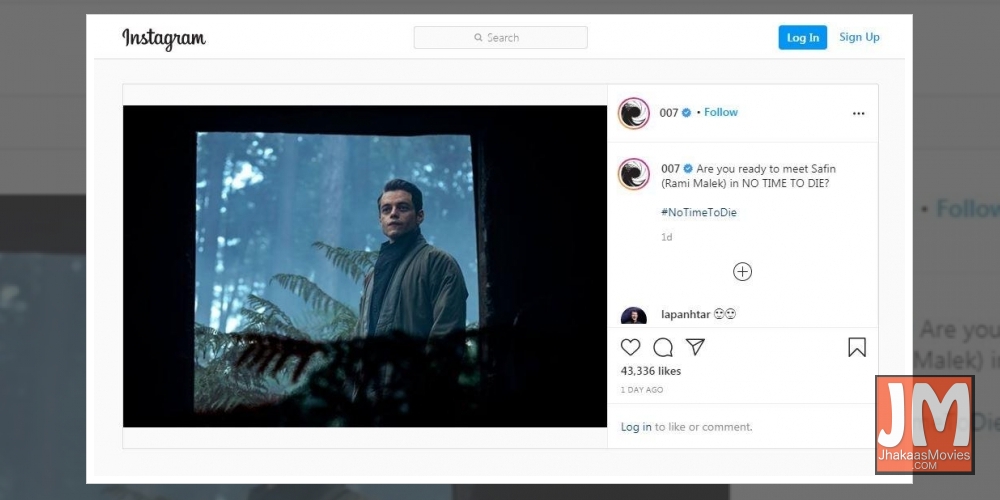Focus the Search input field
This screenshot has width=1000, height=500.
pyautogui.click(x=510, y=38)
